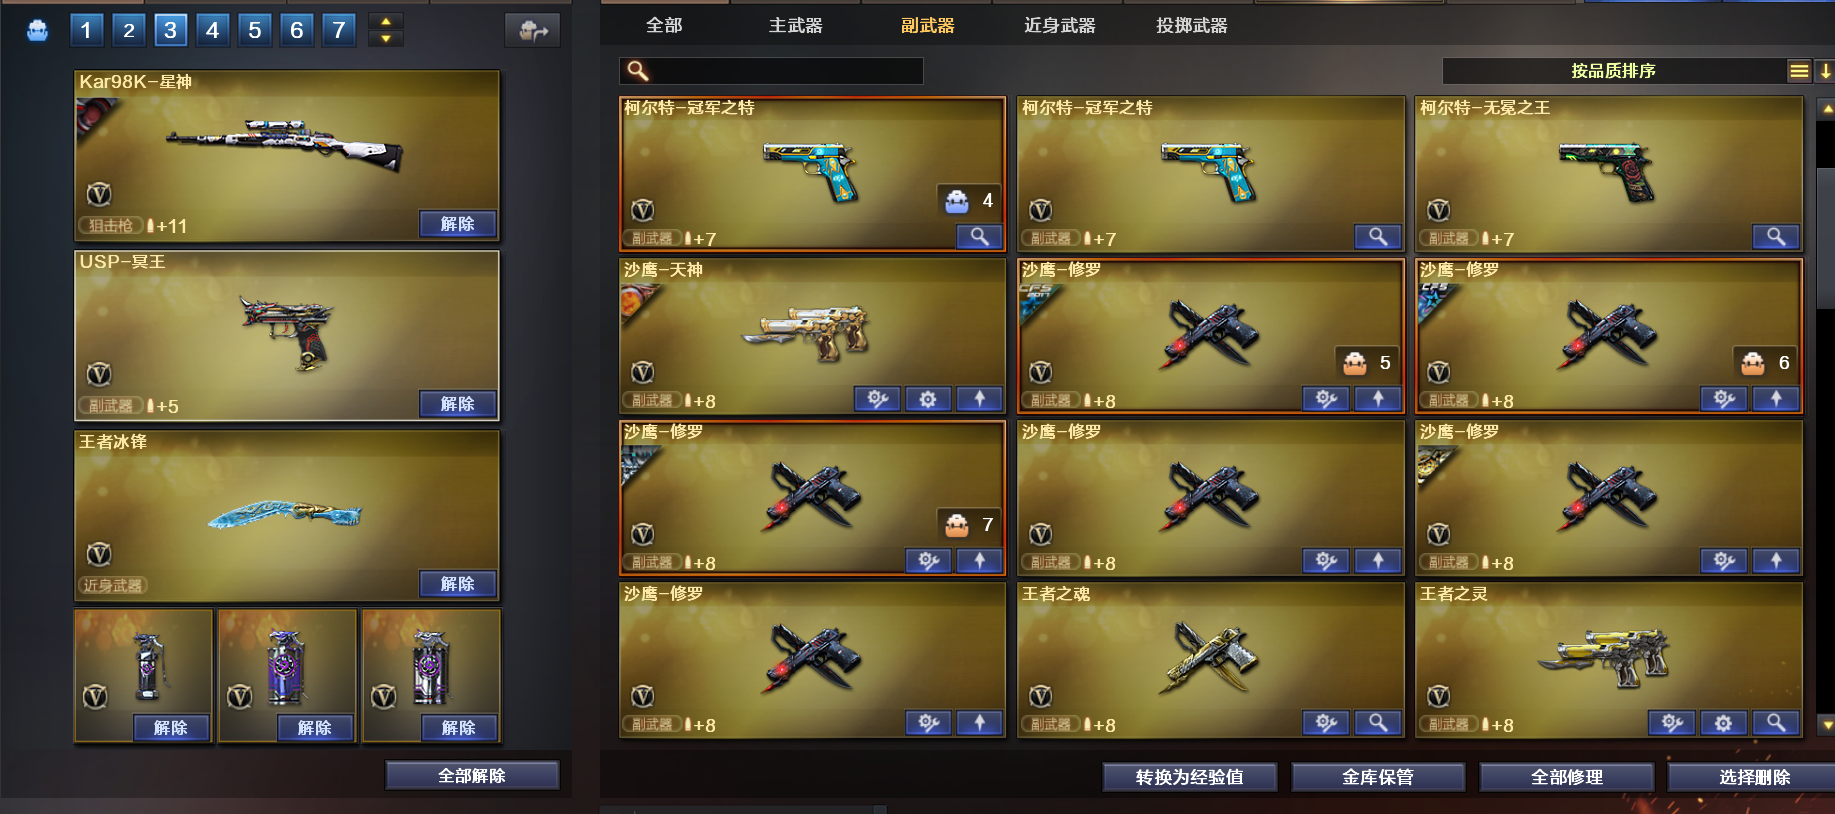Click 全部解除 button
This screenshot has height=814, width=1835.
[x=472, y=776]
